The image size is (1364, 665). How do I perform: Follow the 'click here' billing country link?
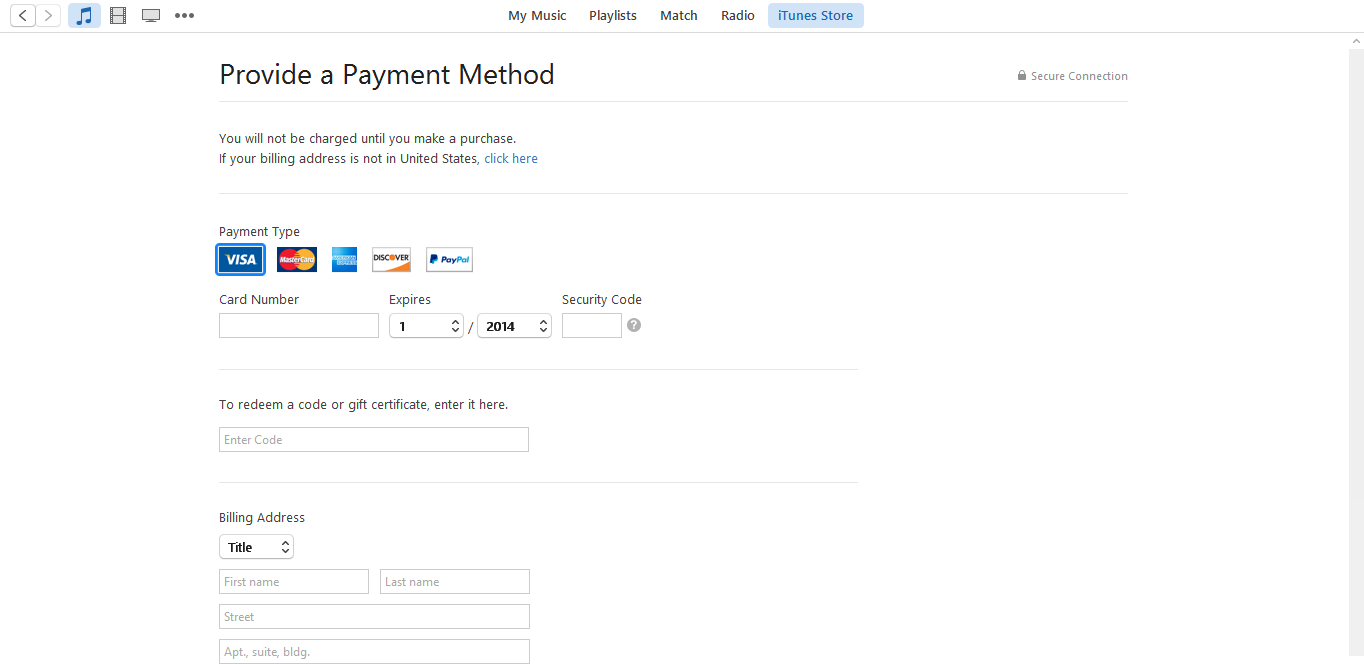pos(511,158)
